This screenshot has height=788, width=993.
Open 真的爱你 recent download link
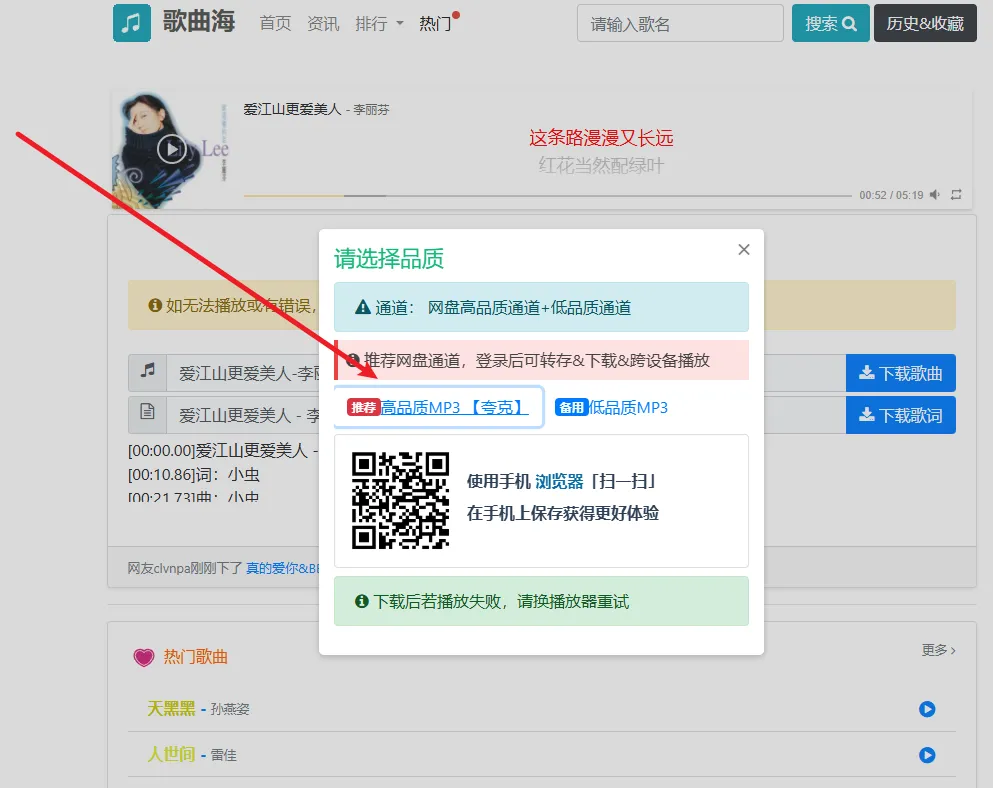[282, 568]
